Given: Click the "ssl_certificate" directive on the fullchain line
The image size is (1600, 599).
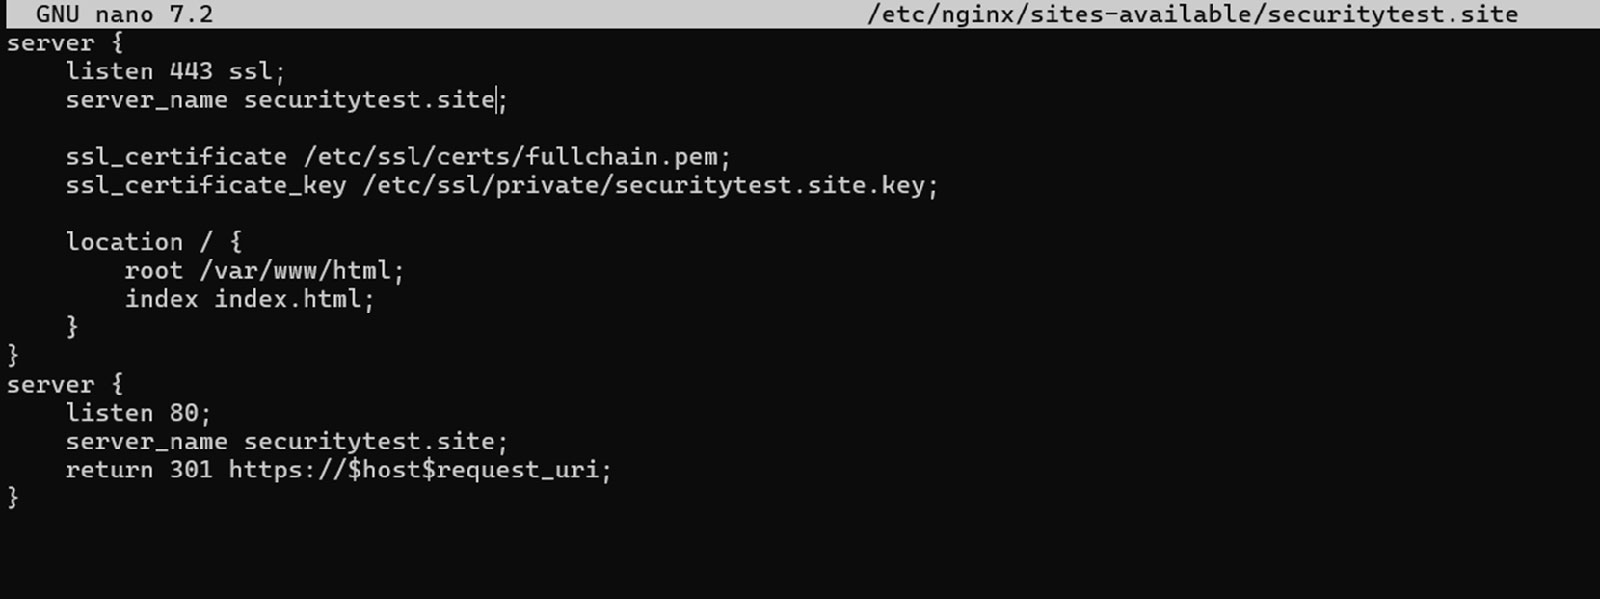Looking at the screenshot, I should point(176,157).
